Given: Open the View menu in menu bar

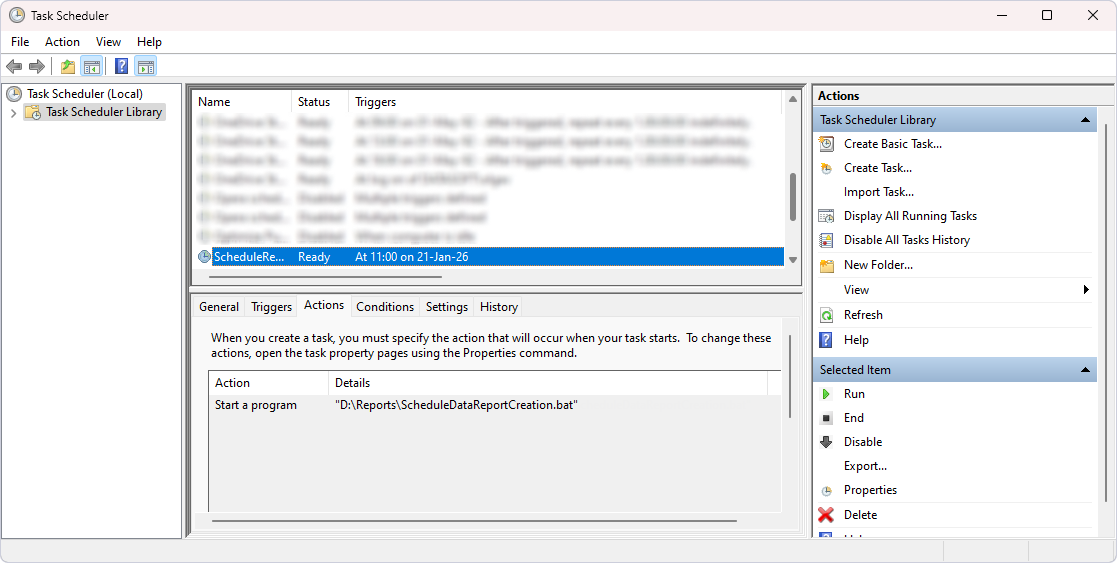Looking at the screenshot, I should coord(108,42).
